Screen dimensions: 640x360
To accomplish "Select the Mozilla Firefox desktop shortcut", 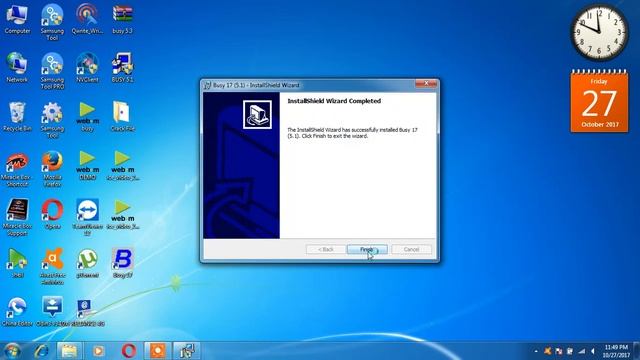I will [x=52, y=169].
